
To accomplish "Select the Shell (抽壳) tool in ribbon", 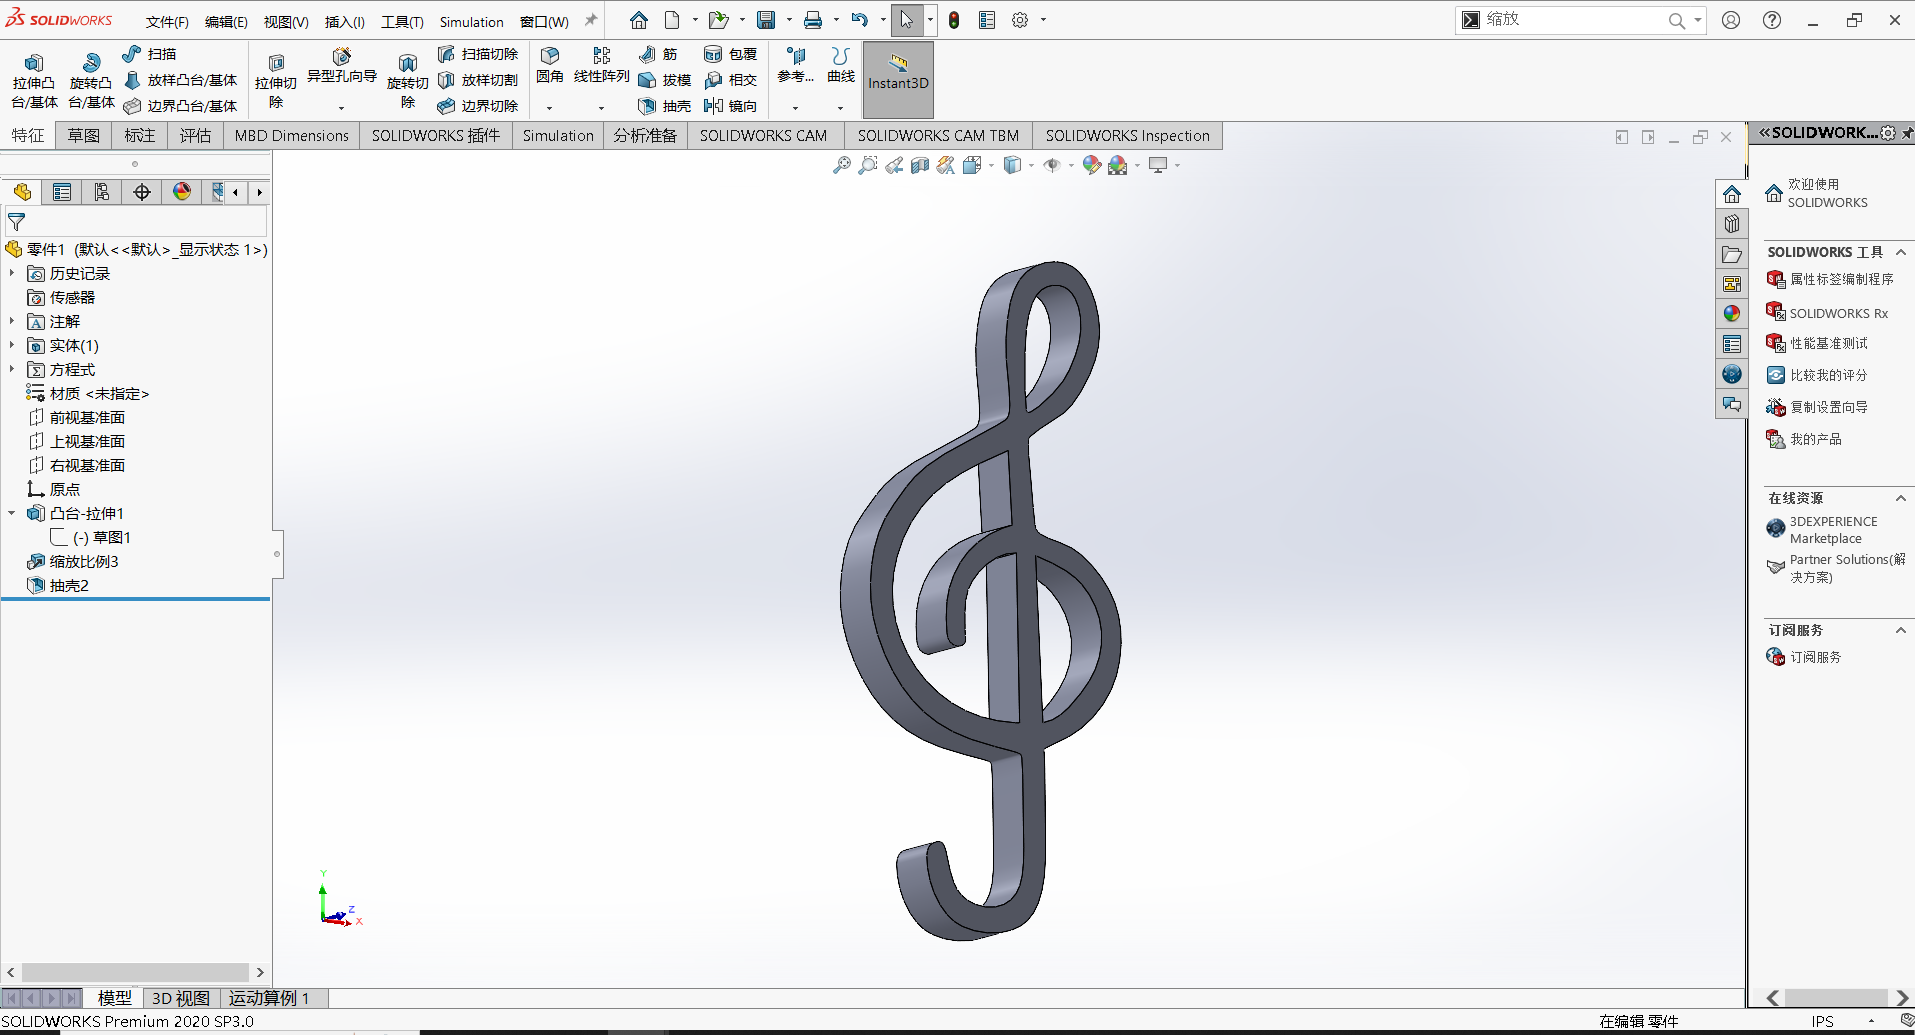I will coord(664,106).
